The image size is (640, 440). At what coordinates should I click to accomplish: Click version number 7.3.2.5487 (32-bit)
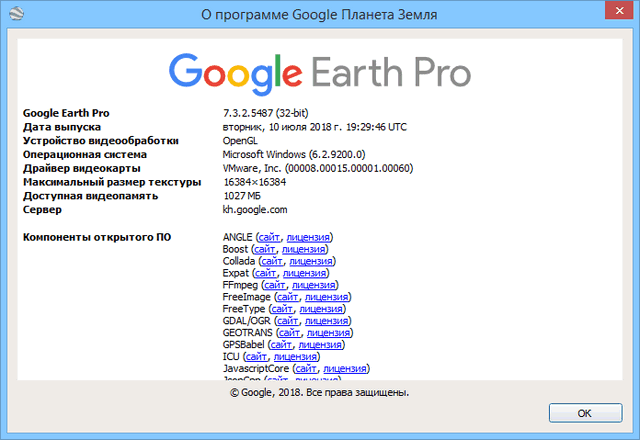pos(265,113)
